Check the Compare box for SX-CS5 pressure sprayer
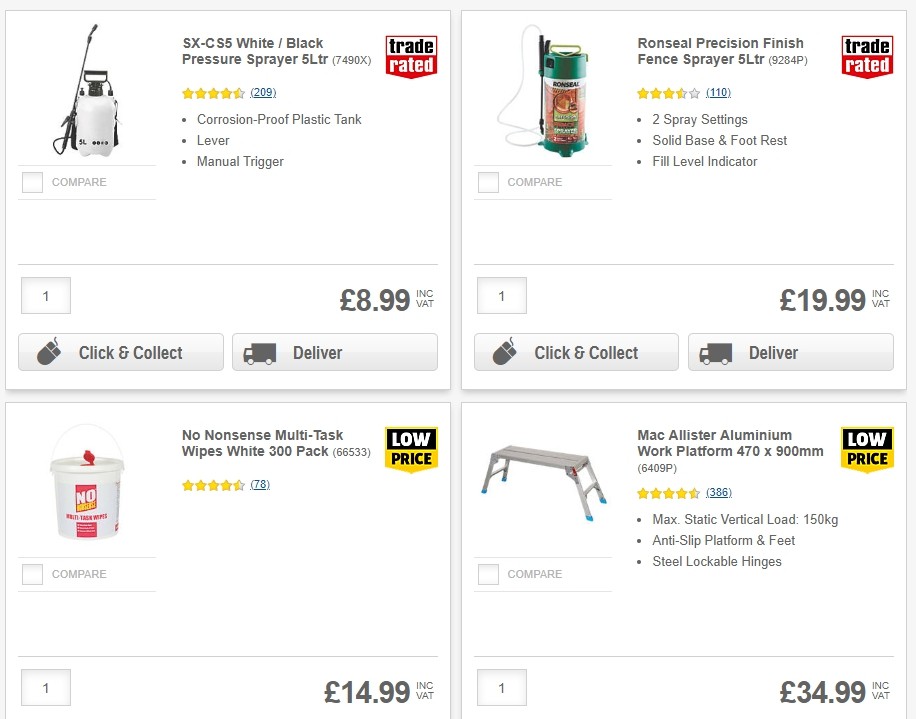The height and width of the screenshot is (719, 916). [31, 182]
